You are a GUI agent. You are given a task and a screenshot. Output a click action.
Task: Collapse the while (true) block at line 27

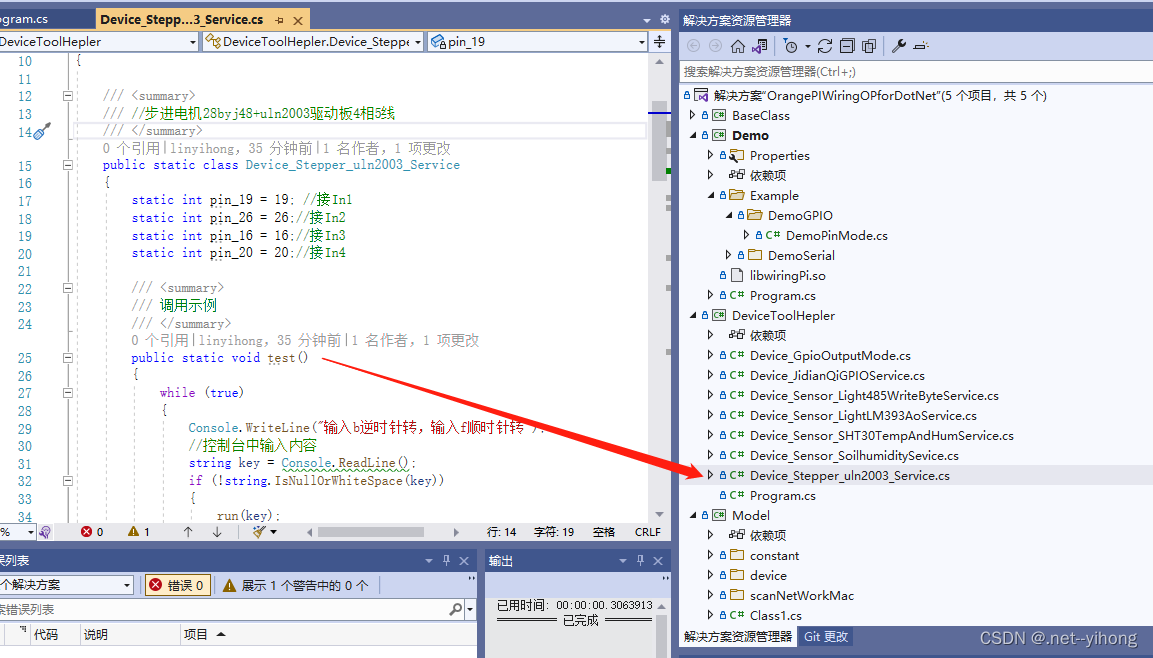68,393
